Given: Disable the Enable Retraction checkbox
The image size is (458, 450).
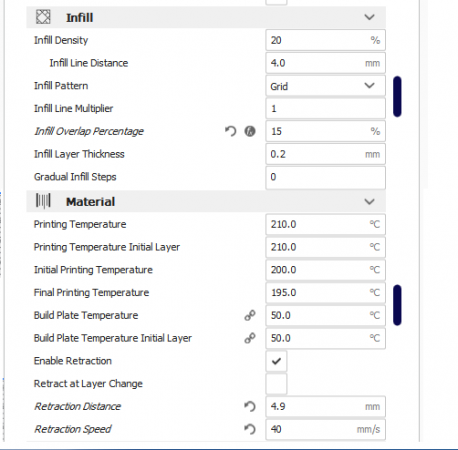Looking at the screenshot, I should [x=276, y=361].
